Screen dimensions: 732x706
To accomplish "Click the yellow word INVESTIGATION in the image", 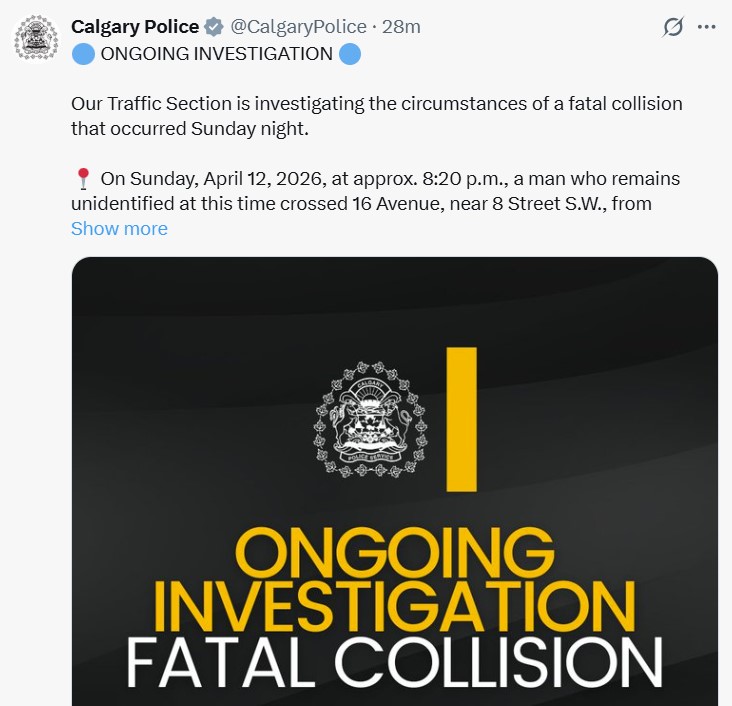I will tap(393, 605).
